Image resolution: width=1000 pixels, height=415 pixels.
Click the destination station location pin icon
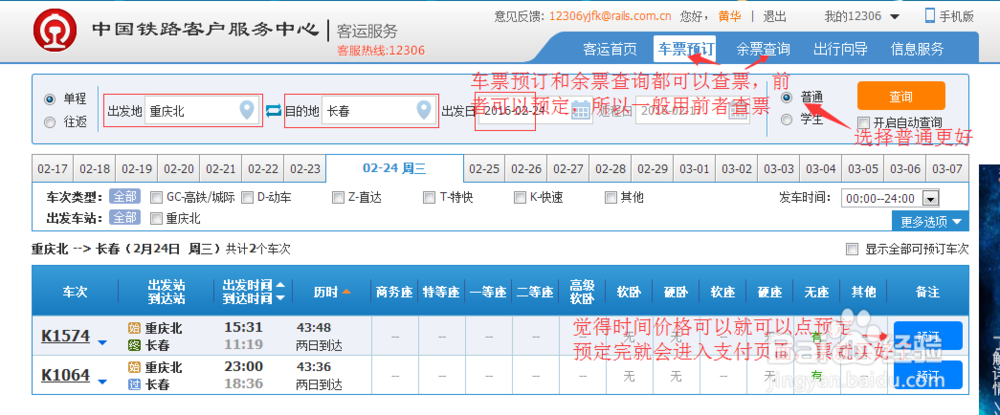(x=423, y=110)
